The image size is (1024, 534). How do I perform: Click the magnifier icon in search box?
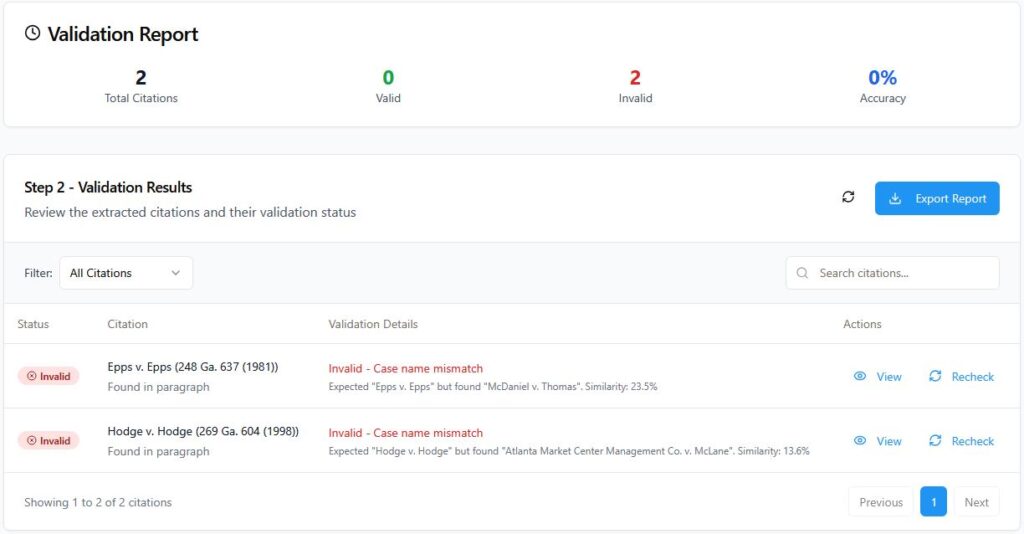click(x=803, y=273)
